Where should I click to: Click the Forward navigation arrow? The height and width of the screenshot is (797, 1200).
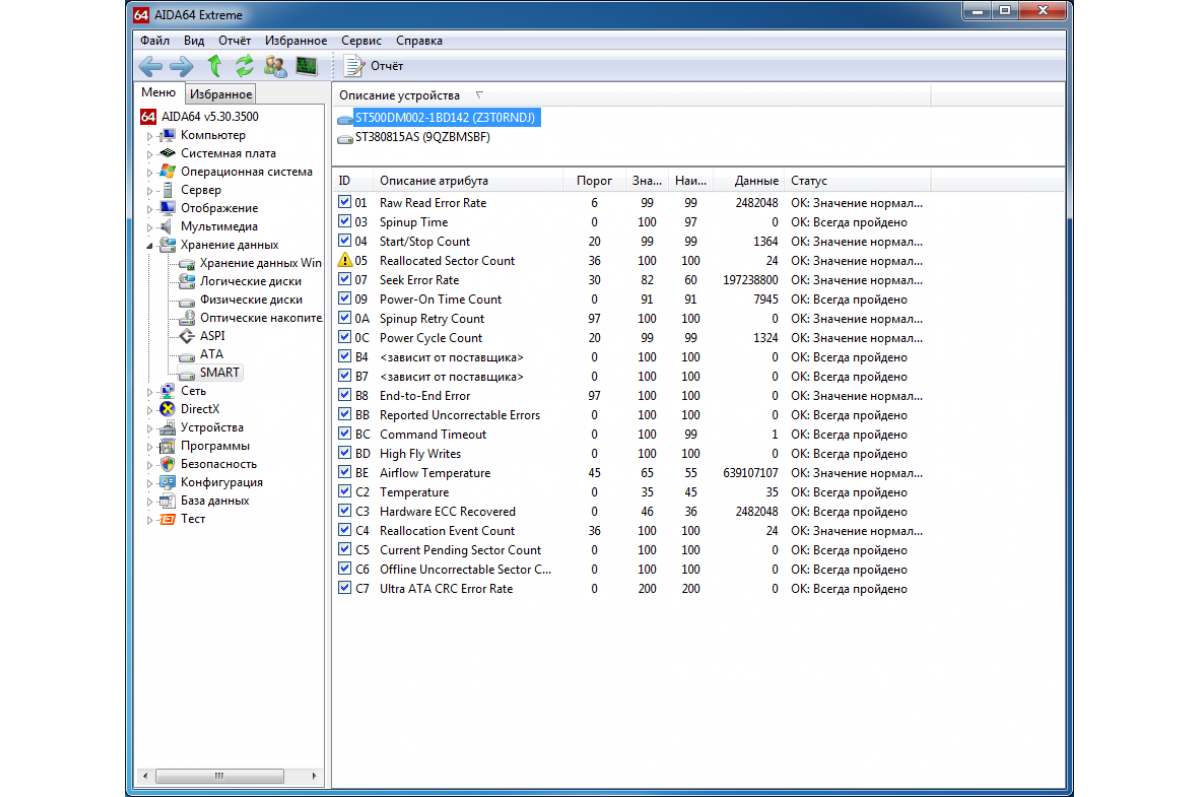[181, 67]
